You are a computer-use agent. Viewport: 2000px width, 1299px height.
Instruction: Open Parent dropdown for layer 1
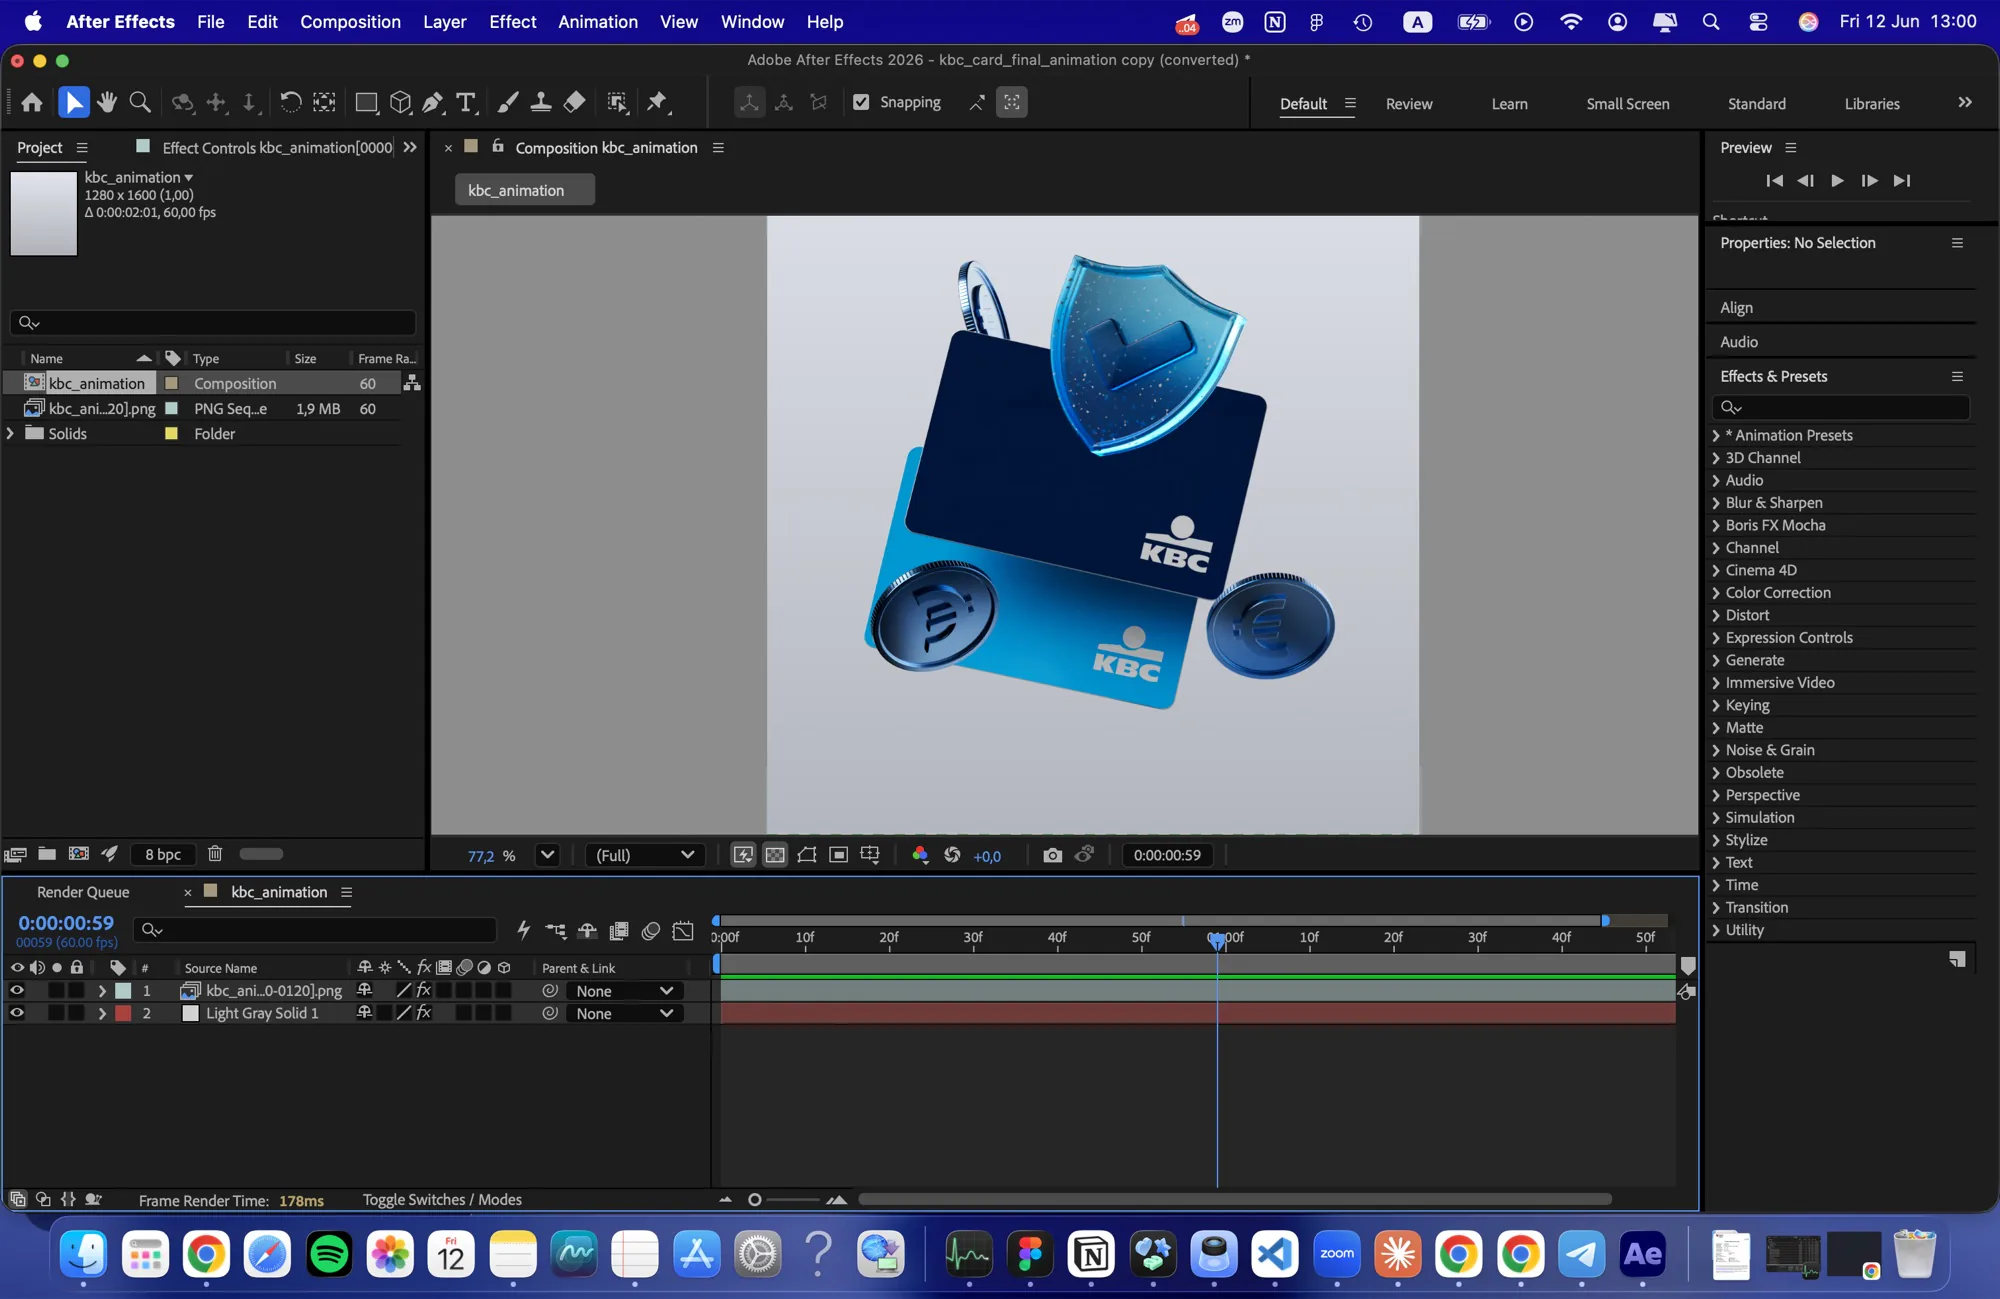click(624, 990)
